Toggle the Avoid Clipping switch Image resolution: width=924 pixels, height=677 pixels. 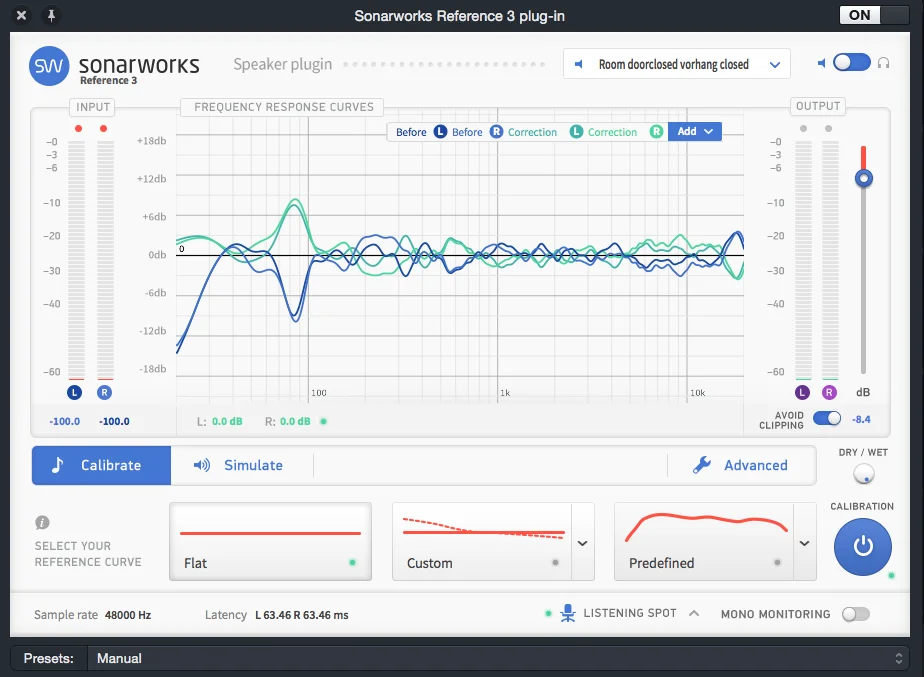[x=827, y=418]
